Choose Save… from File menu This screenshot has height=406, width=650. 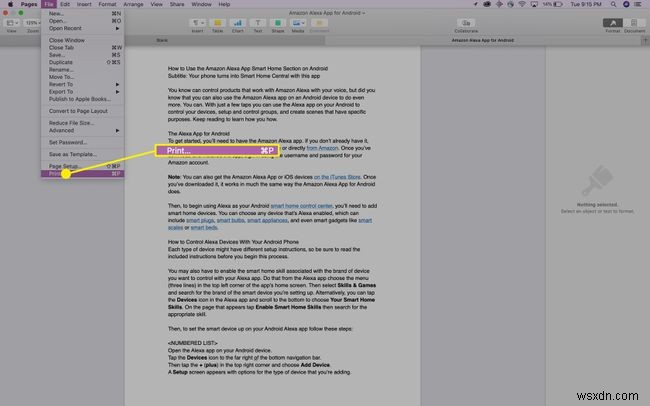coord(82,55)
